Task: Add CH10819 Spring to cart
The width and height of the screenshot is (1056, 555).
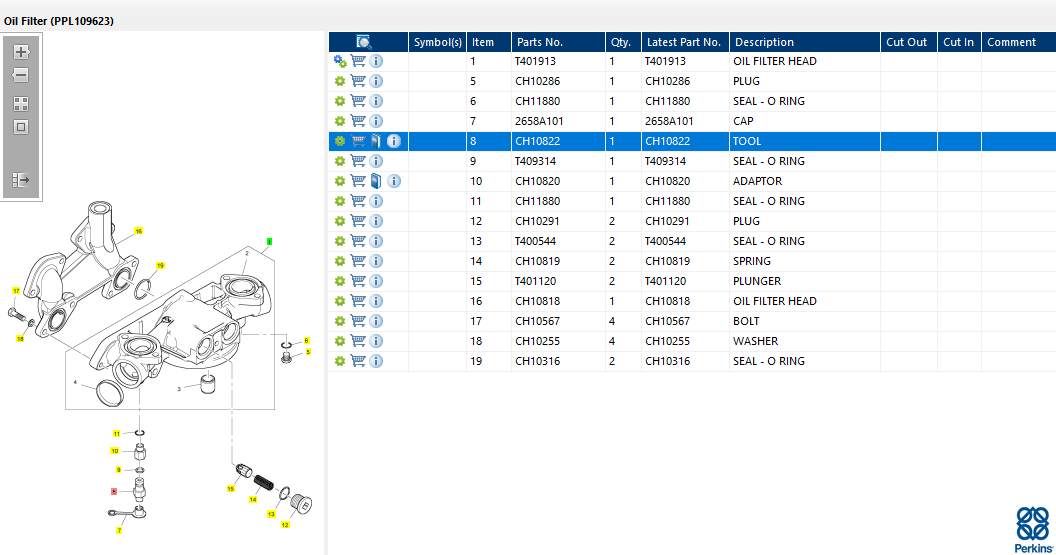Action: [358, 261]
